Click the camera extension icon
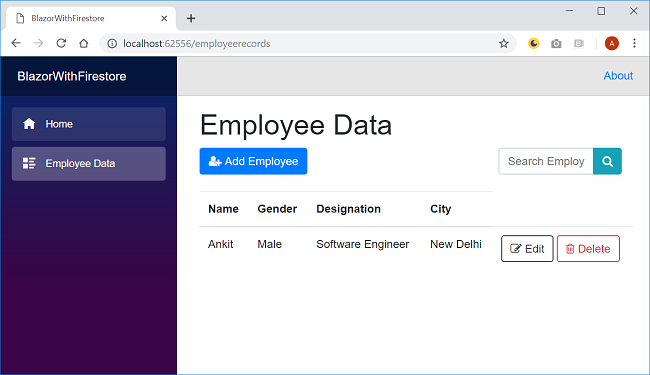 coord(556,44)
